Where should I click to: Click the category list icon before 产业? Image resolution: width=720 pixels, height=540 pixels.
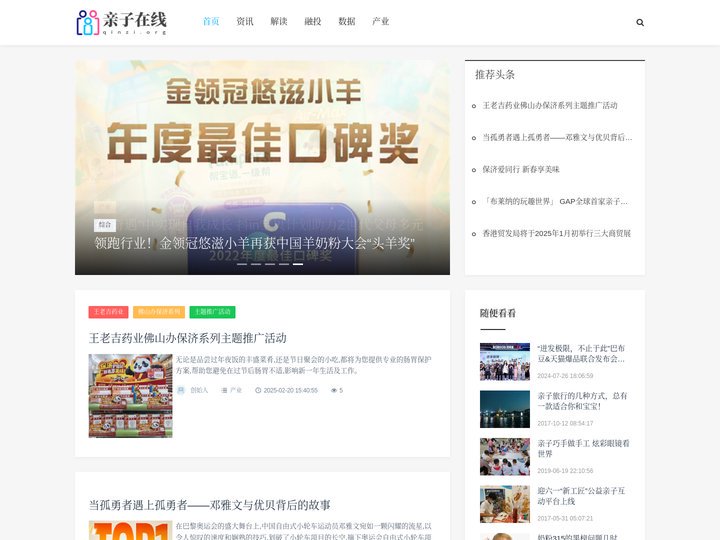point(224,390)
